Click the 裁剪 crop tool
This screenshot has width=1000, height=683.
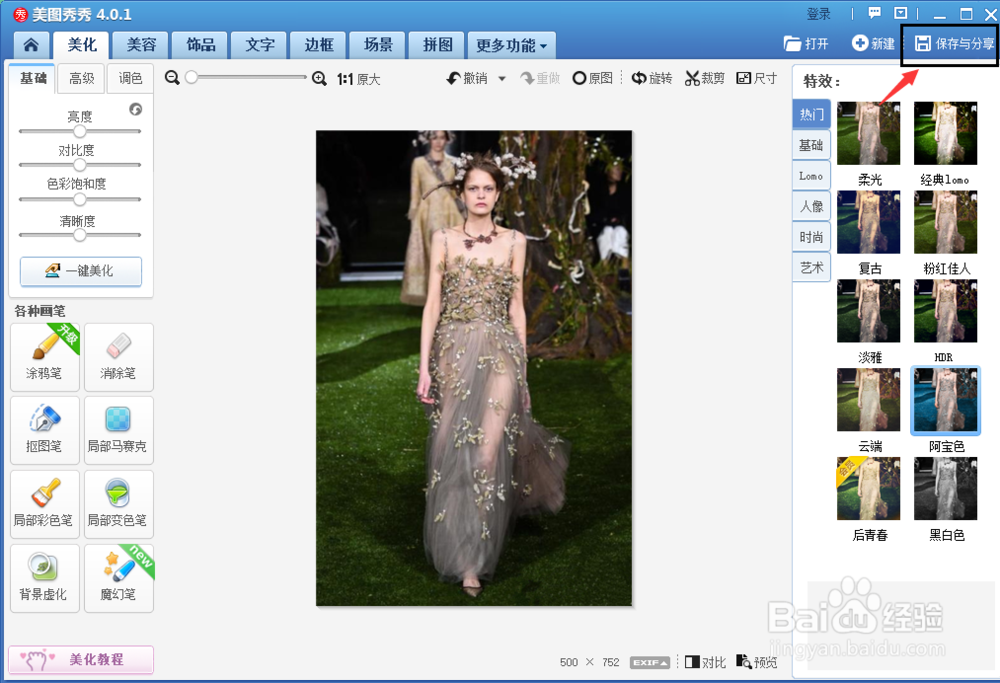coord(705,78)
